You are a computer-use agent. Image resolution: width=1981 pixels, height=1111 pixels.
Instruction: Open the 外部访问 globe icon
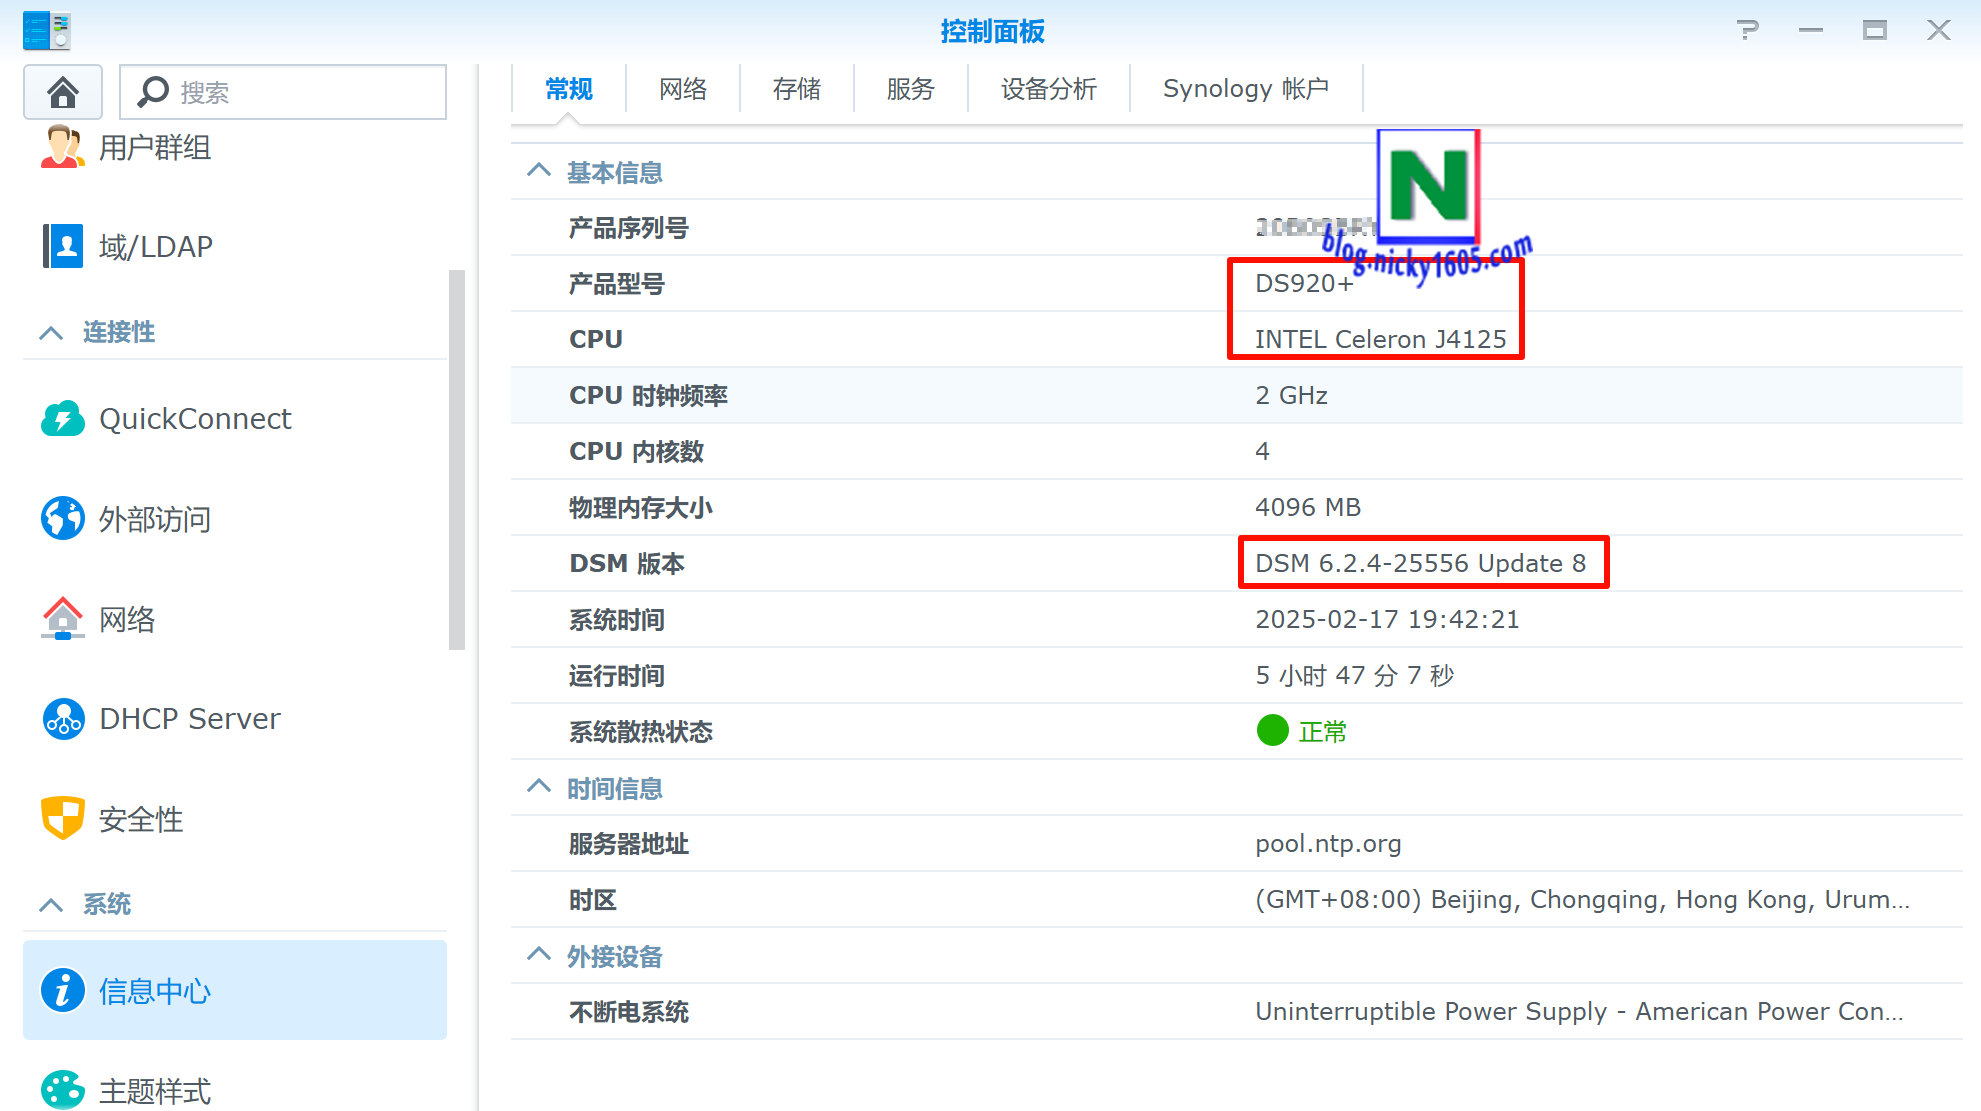(63, 518)
